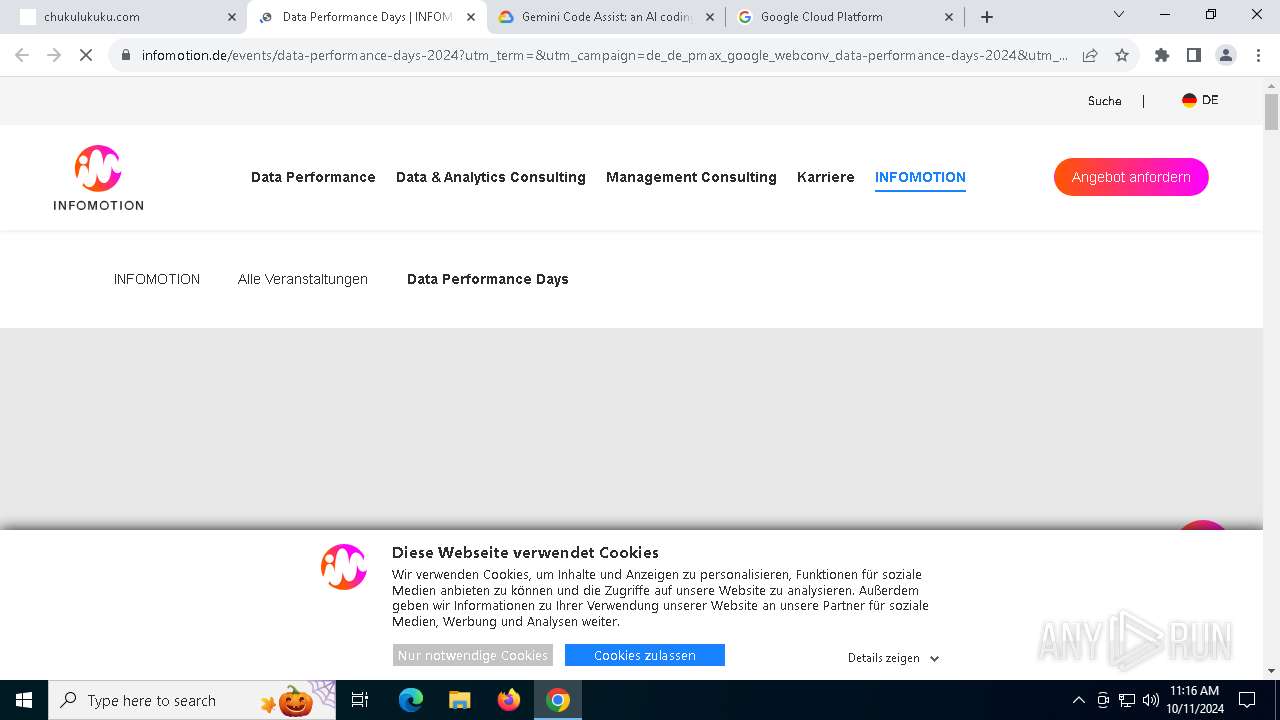Expand Details zeigen in cookie banner
1280x720 pixels.
(x=894, y=658)
